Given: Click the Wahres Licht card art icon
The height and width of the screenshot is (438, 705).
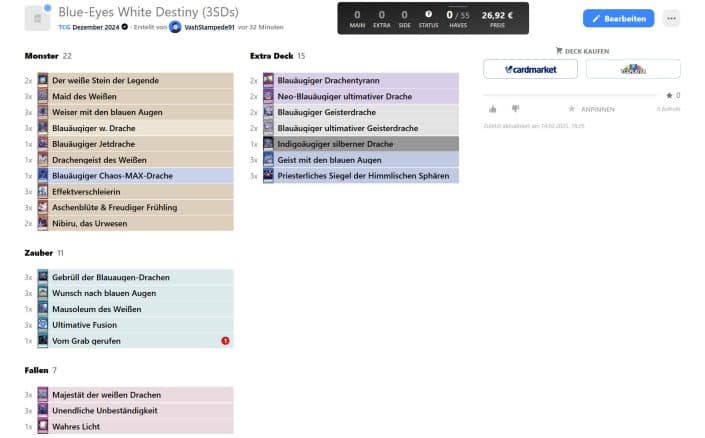Looking at the screenshot, I should (43, 426).
